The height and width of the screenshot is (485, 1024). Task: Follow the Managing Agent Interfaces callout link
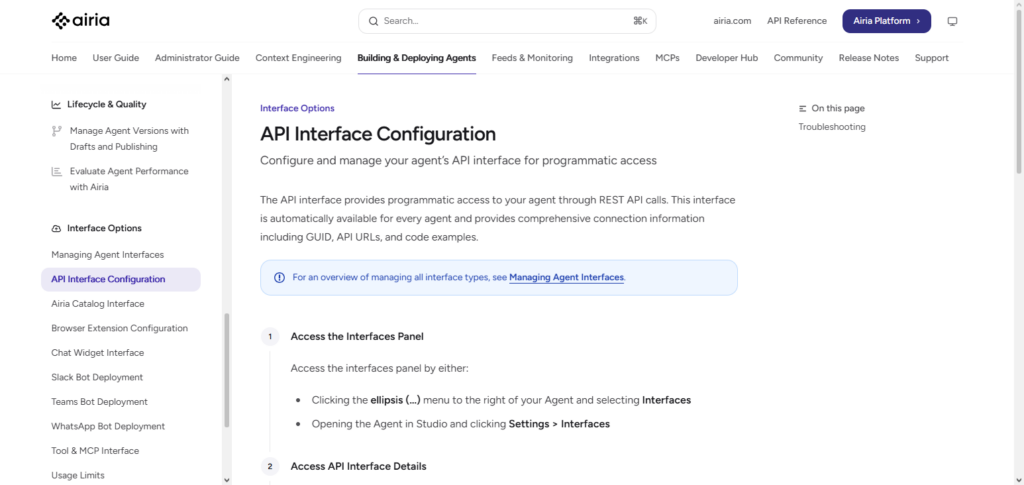[x=566, y=277]
